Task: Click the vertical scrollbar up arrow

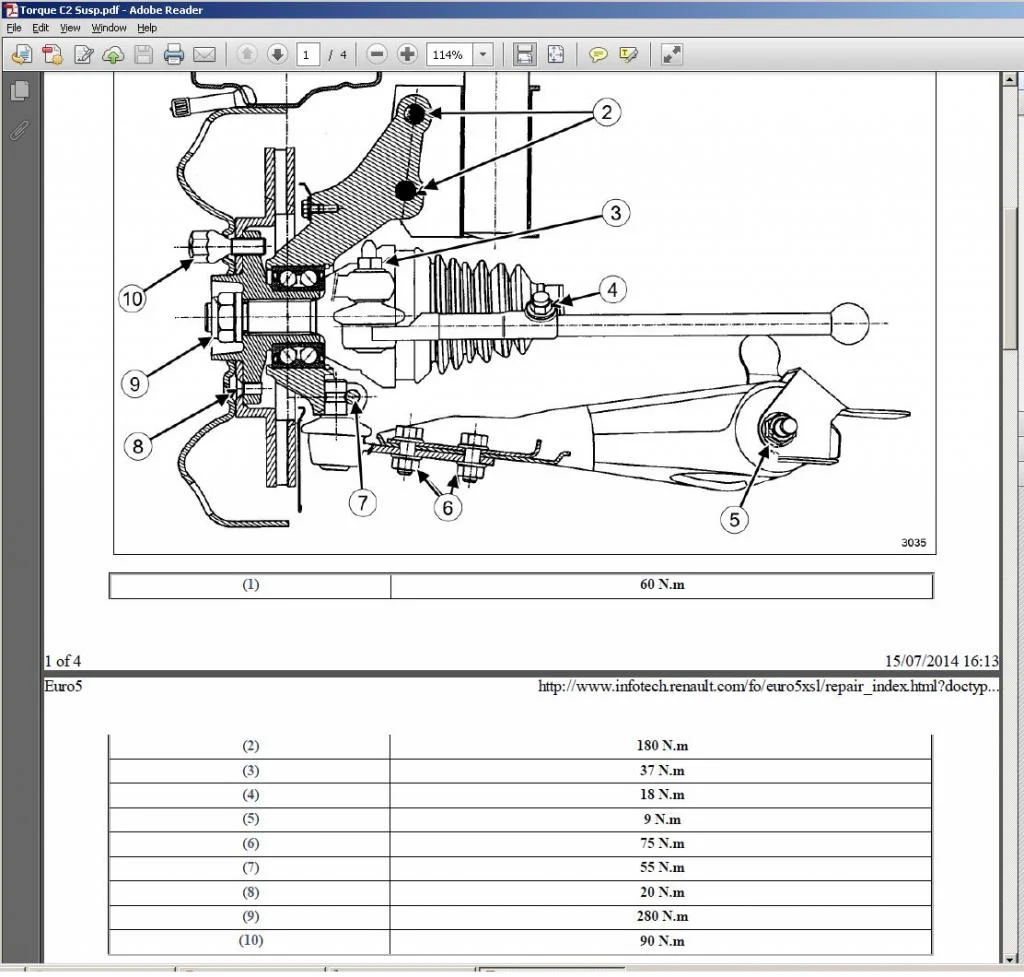Action: [x=1010, y=80]
